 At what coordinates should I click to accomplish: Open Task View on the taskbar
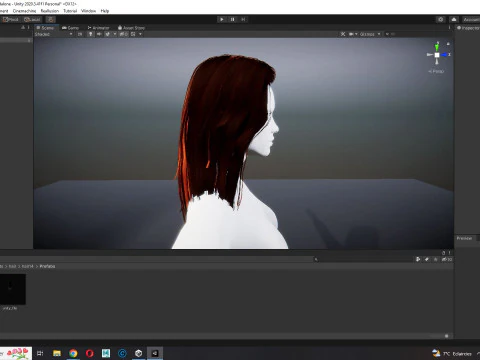(x=40, y=353)
